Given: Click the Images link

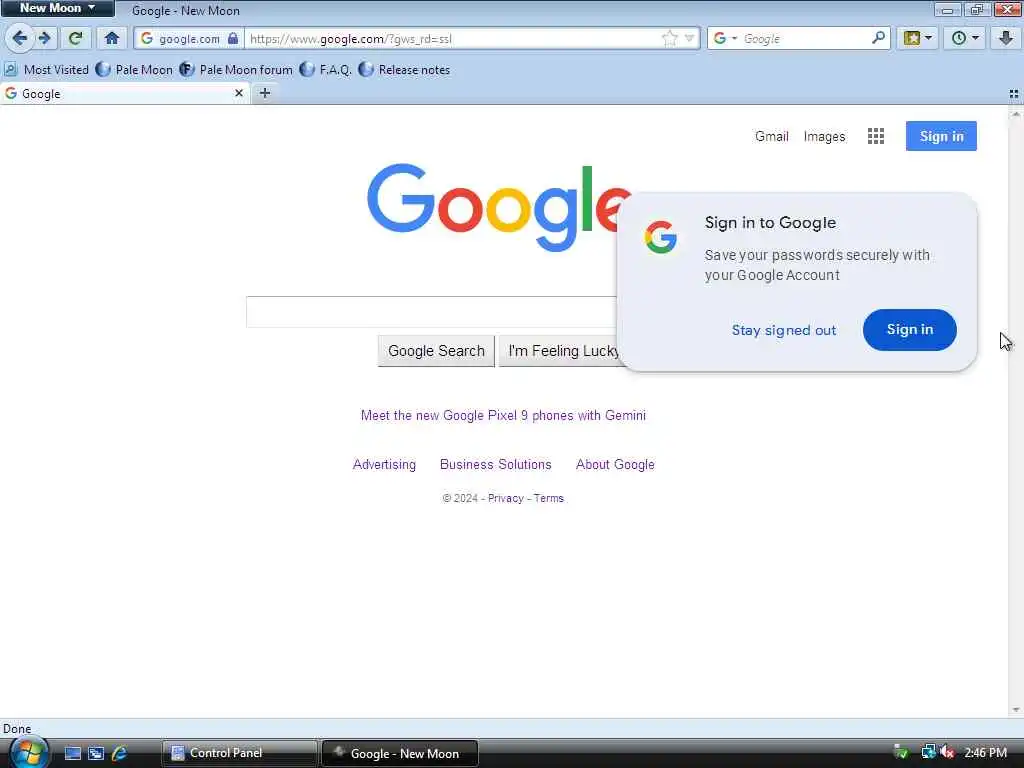Looking at the screenshot, I should tap(824, 136).
